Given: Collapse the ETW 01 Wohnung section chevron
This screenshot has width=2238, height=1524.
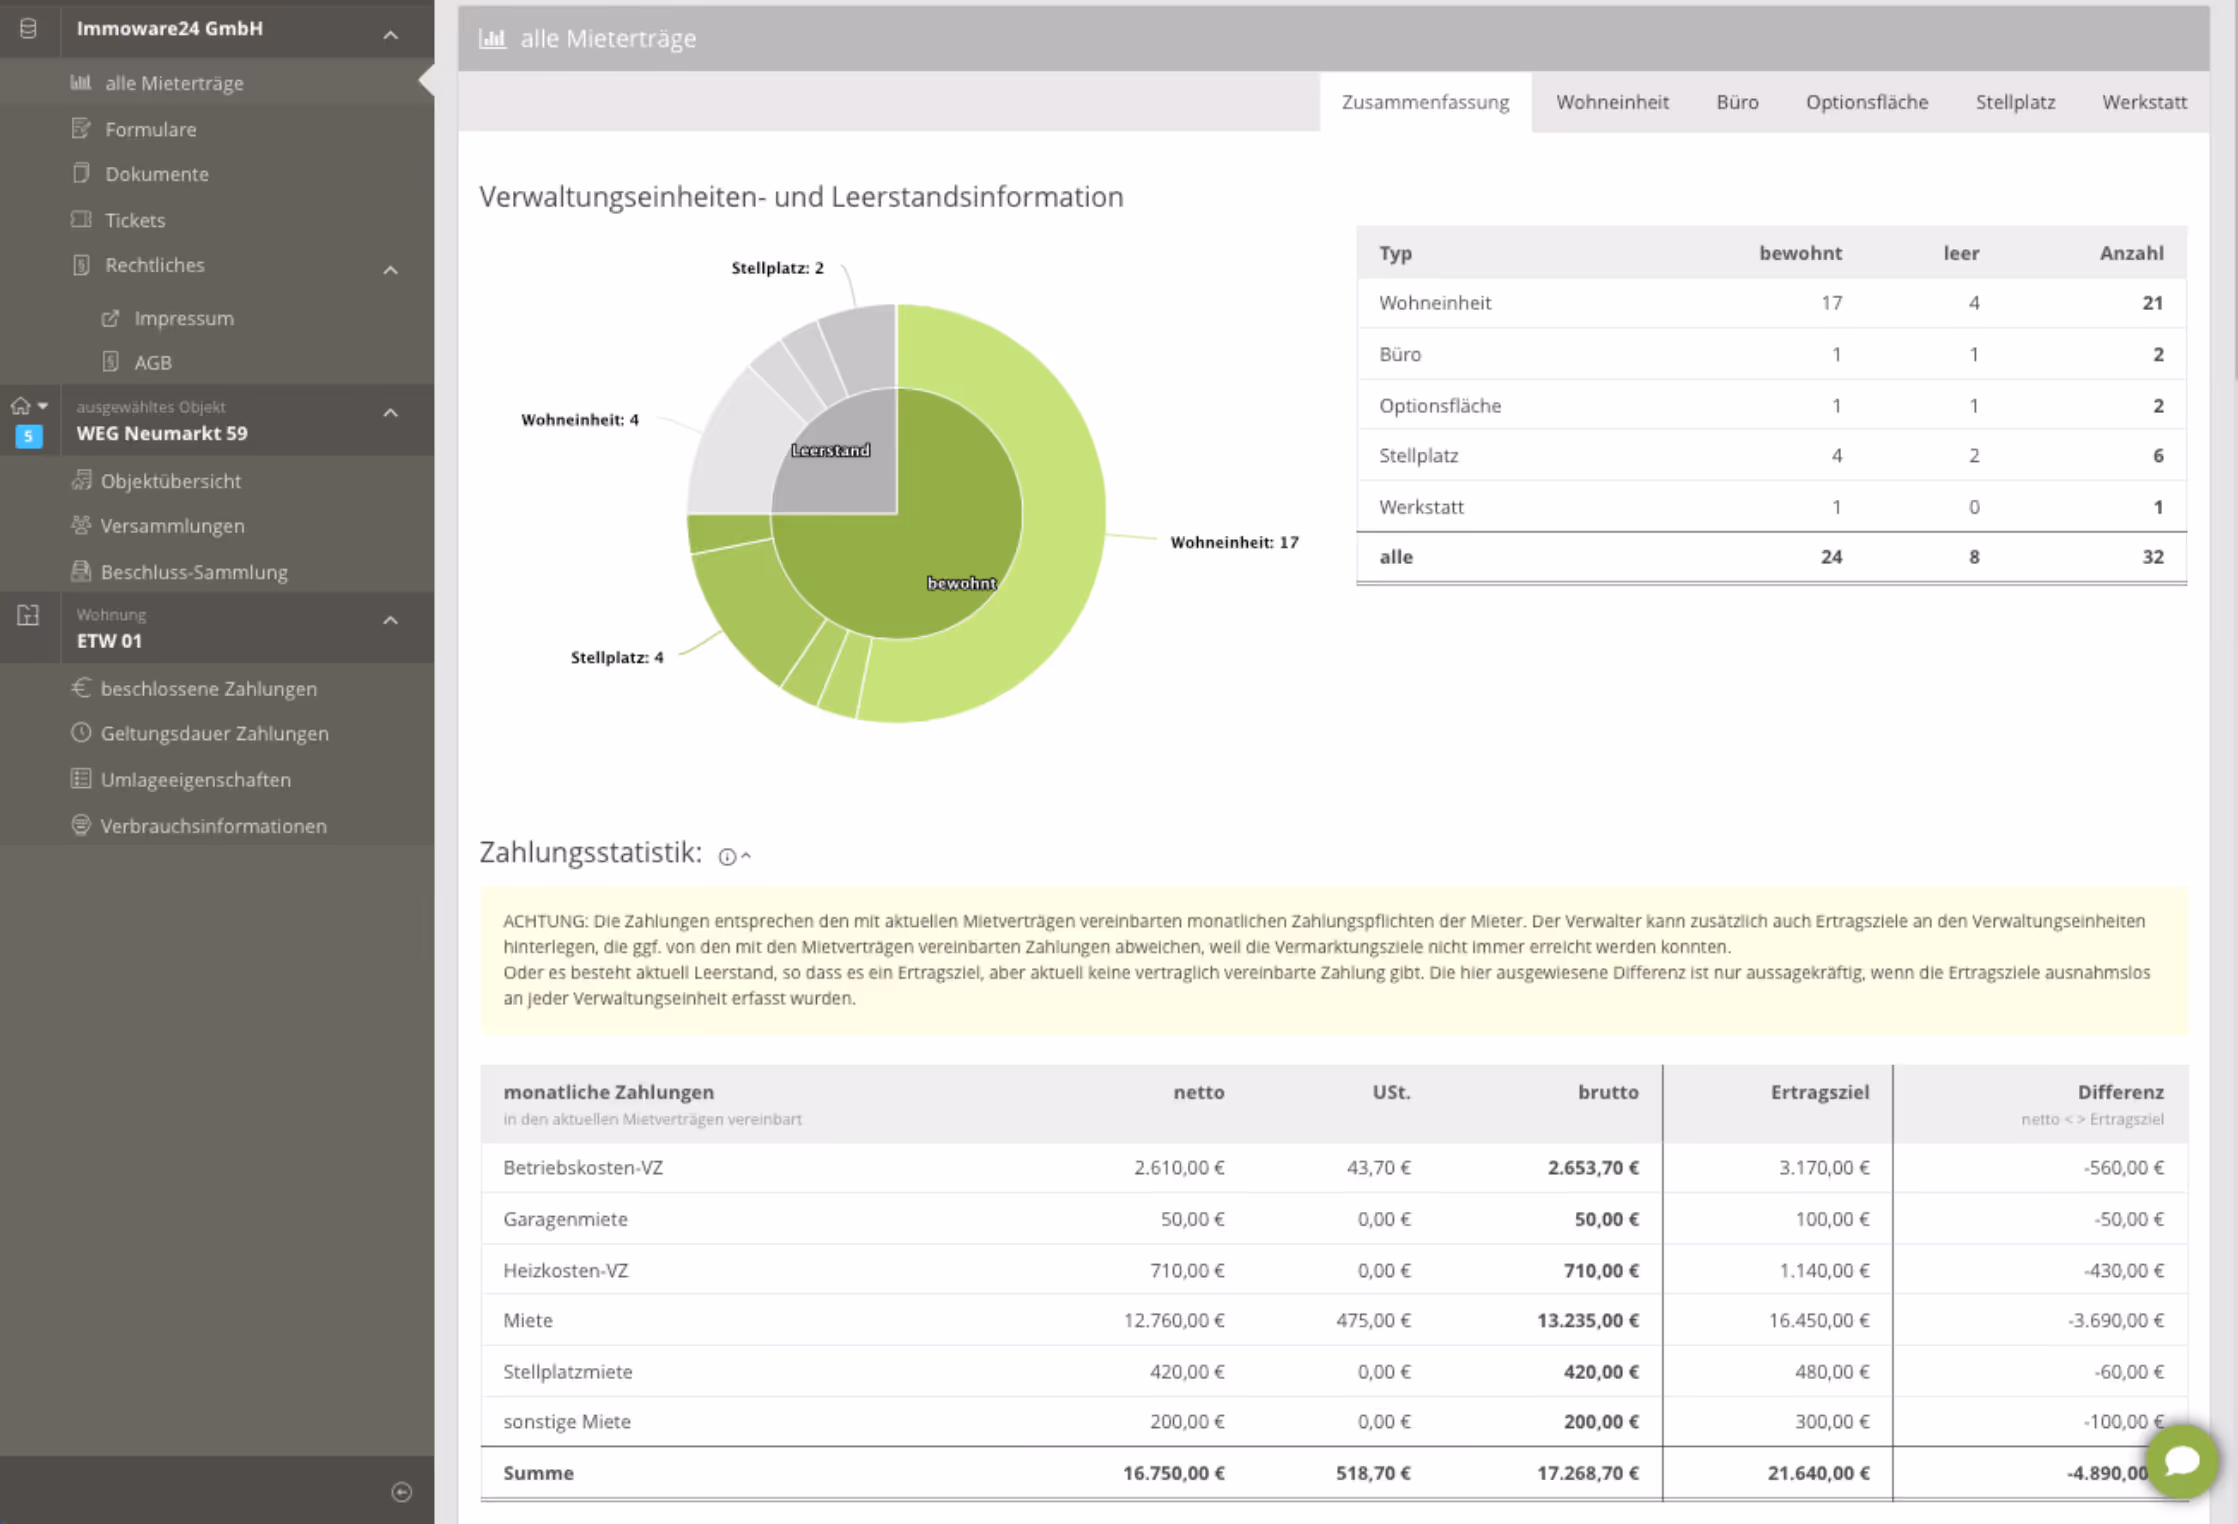Looking at the screenshot, I should pyautogui.click(x=391, y=620).
